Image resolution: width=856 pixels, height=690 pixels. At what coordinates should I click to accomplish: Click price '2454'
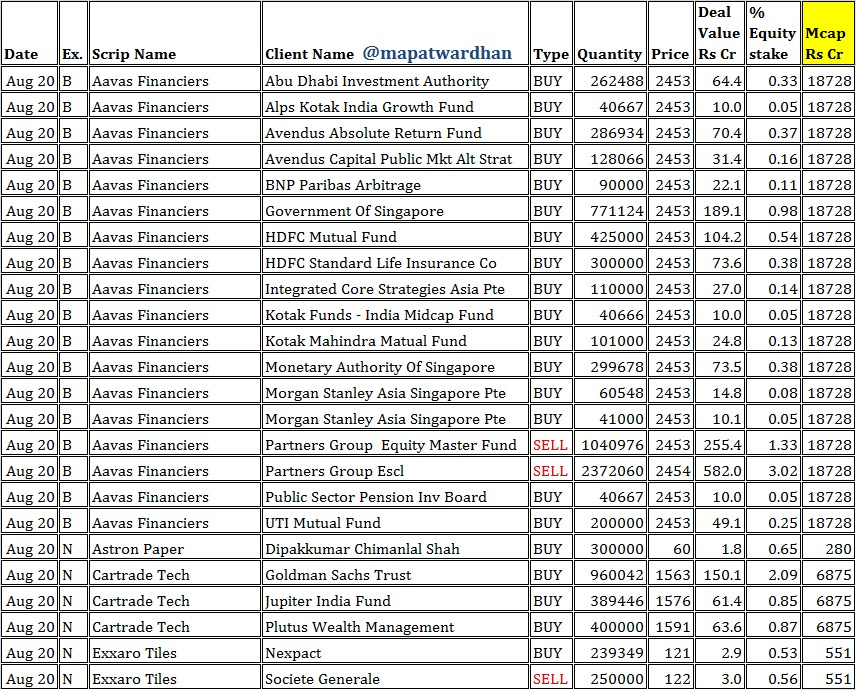[x=673, y=471]
